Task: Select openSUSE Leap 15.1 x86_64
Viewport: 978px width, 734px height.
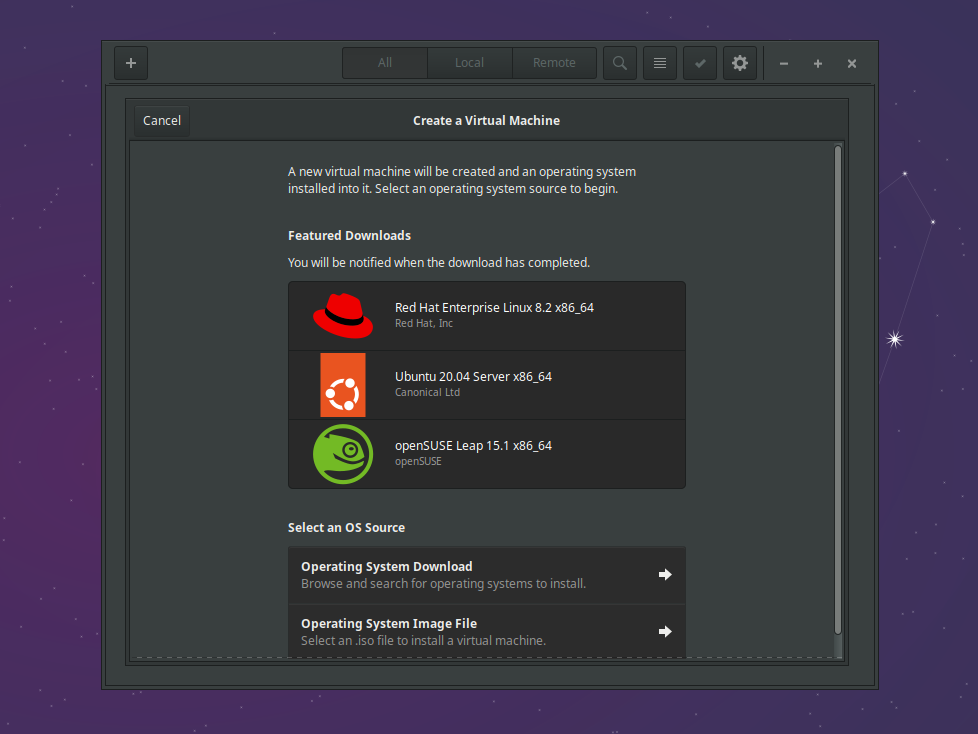Action: tap(473, 446)
